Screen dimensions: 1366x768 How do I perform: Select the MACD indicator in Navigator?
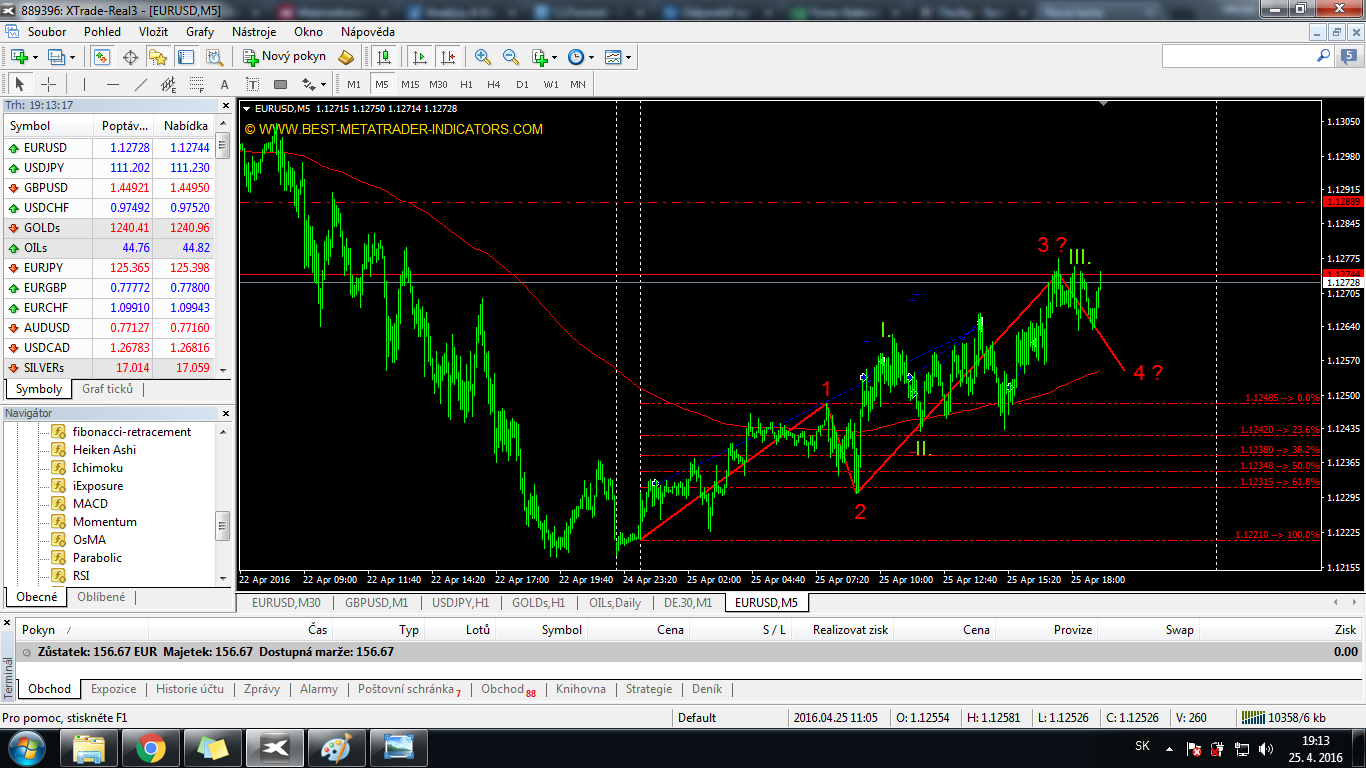coord(90,504)
